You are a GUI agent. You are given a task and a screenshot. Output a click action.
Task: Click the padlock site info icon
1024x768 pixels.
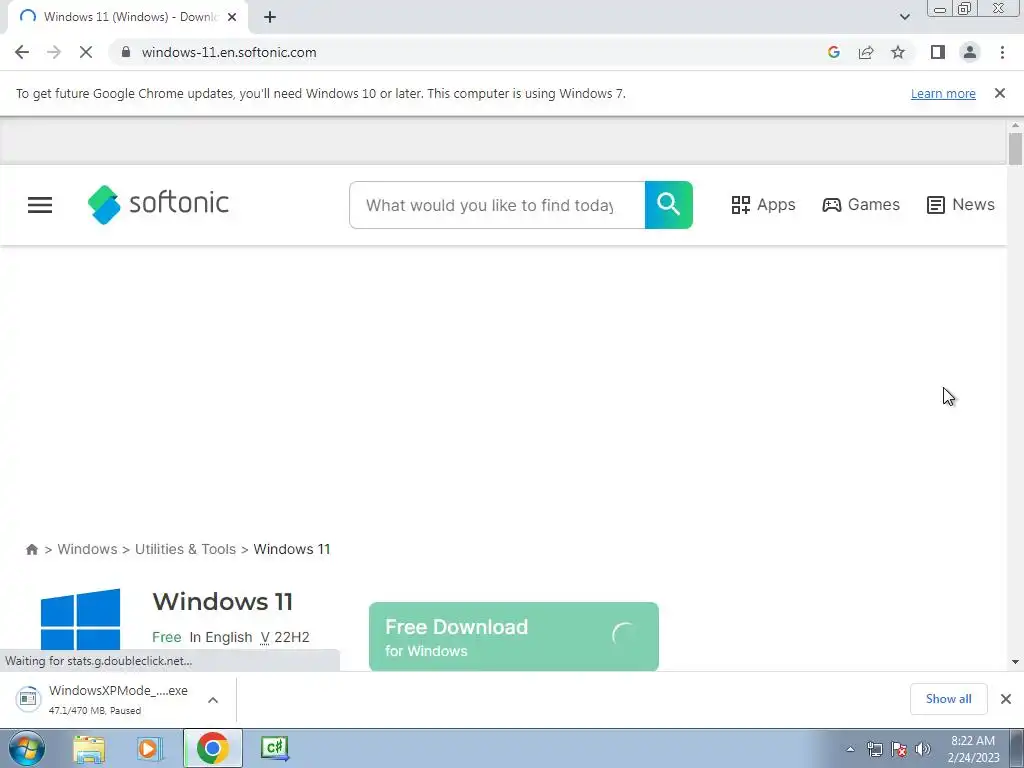pyautogui.click(x=126, y=52)
